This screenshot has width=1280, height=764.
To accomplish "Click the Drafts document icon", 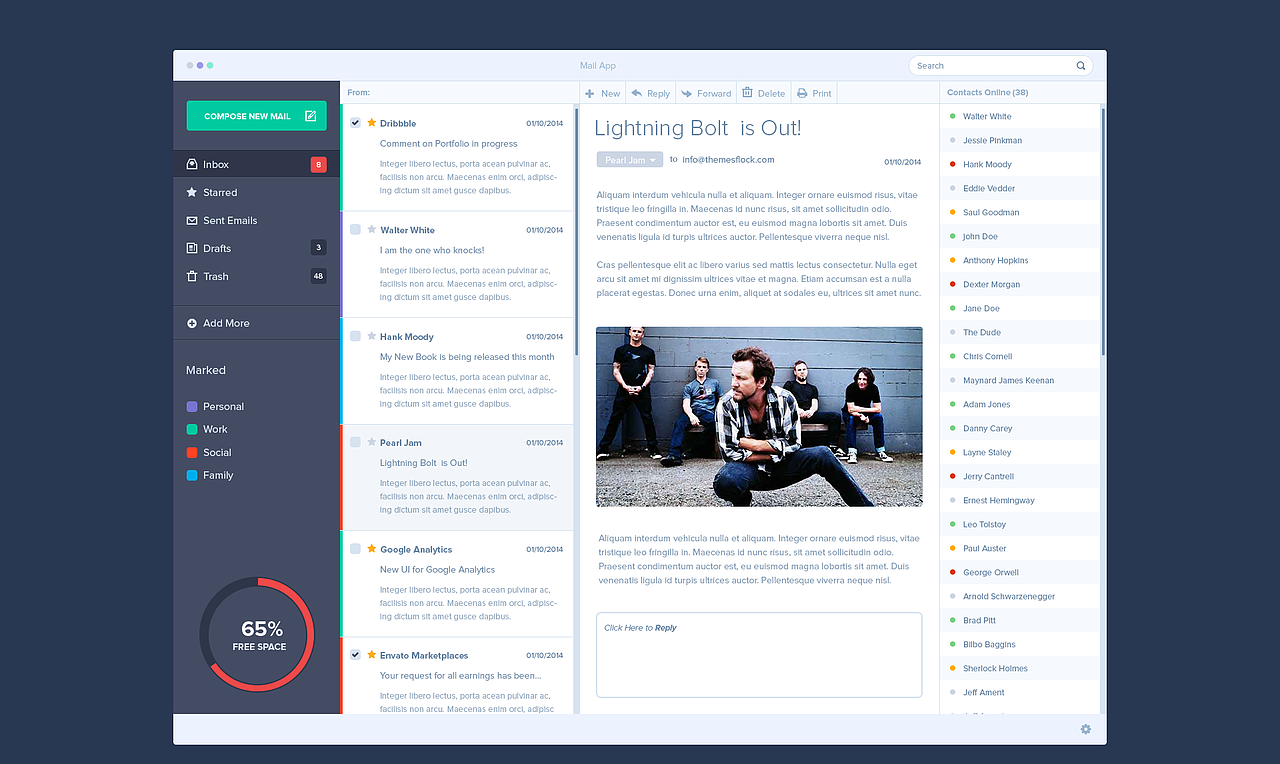I will coord(192,248).
